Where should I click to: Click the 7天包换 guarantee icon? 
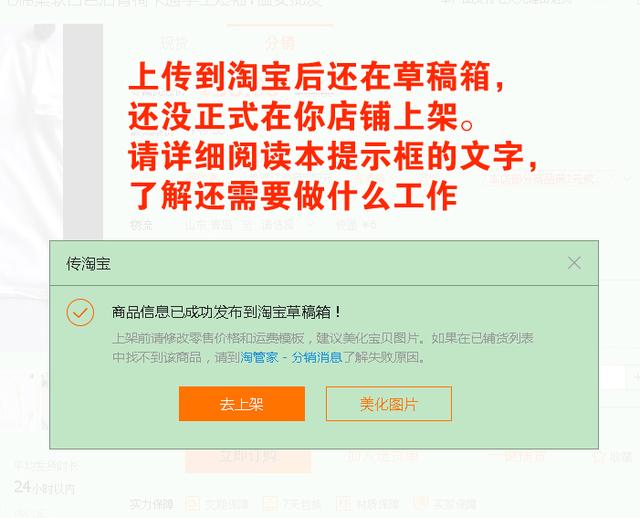270,504
